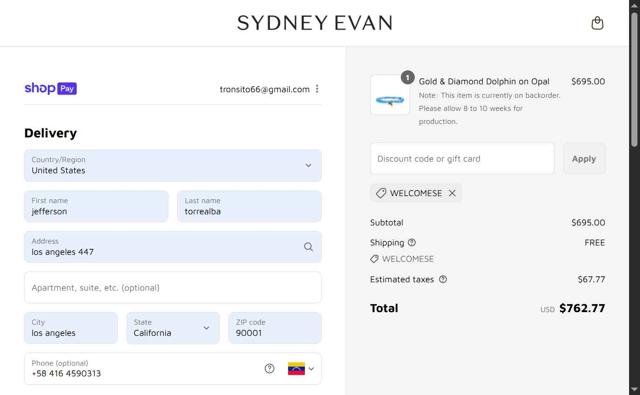Open the Country/Region dropdown

[173, 165]
